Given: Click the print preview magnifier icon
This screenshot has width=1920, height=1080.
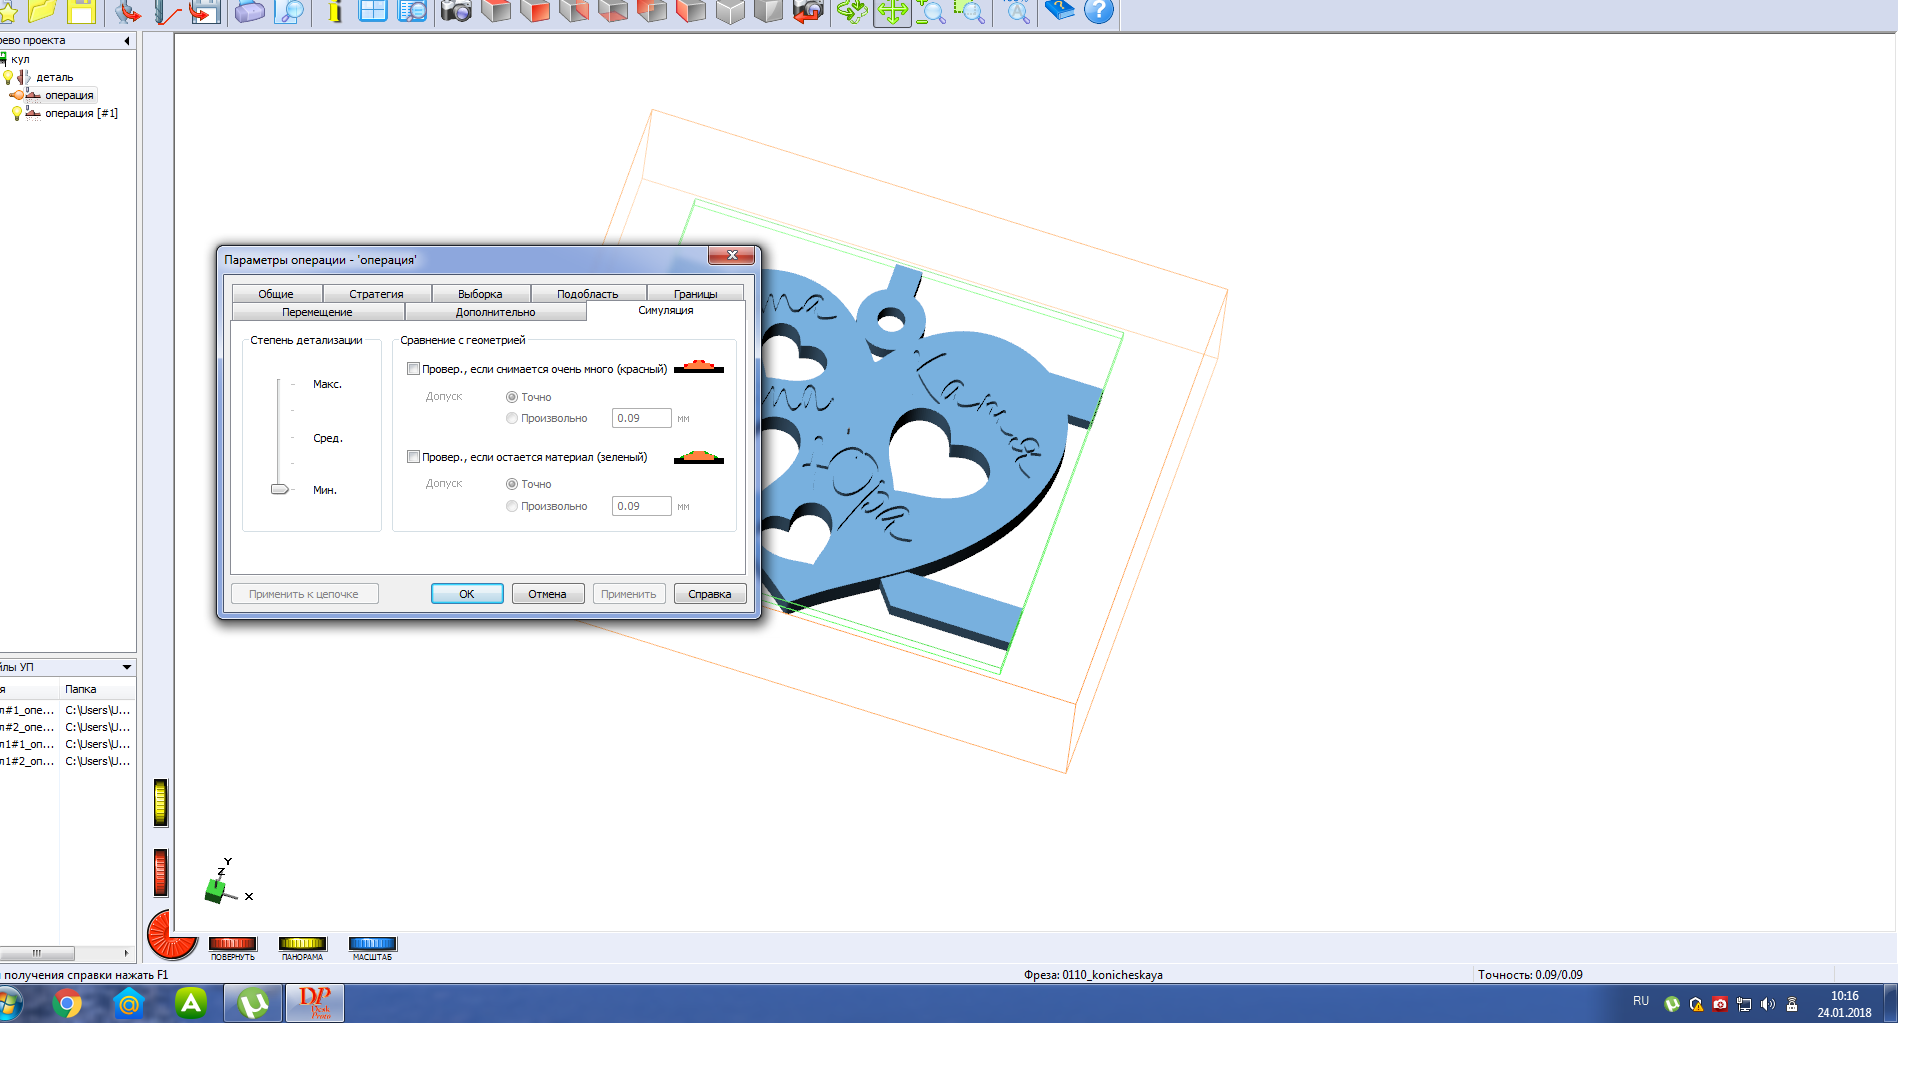Looking at the screenshot, I should (x=290, y=12).
